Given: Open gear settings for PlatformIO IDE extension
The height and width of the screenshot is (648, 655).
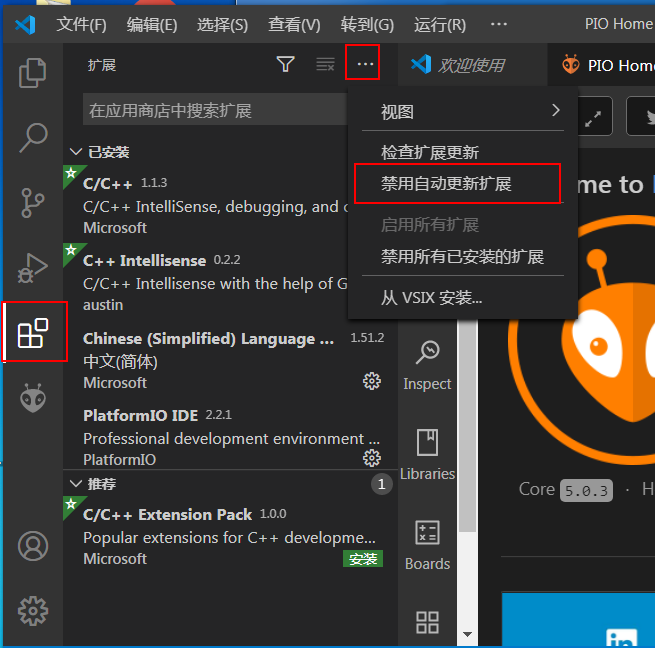Looking at the screenshot, I should (371, 458).
